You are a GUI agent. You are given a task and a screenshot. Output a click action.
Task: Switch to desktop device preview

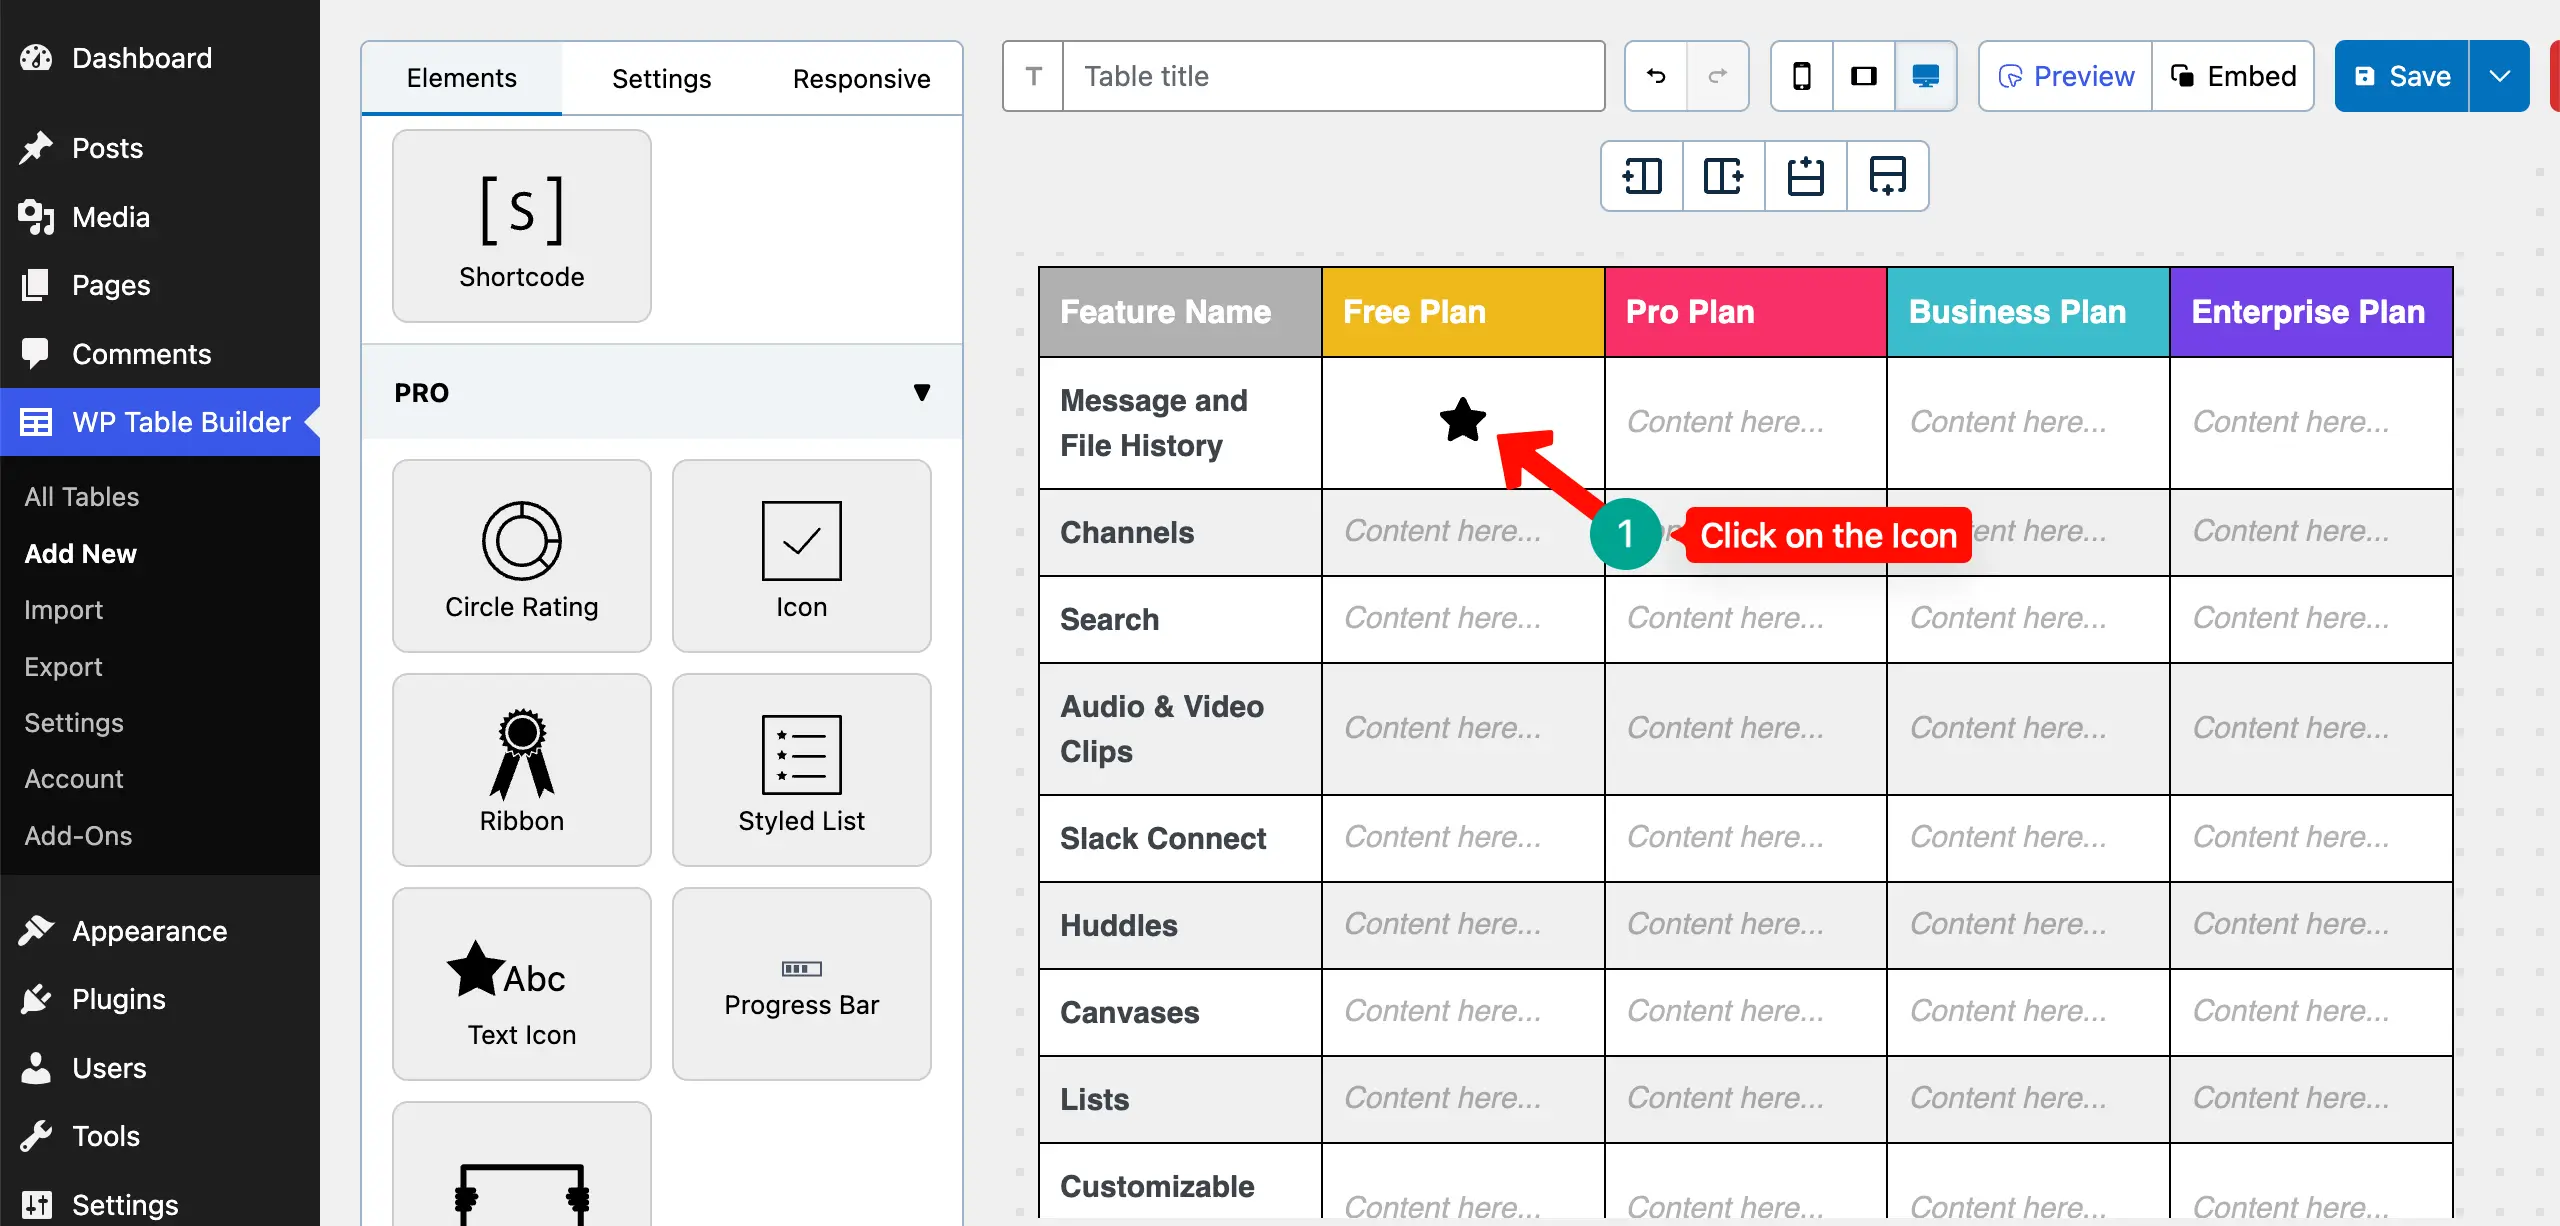click(x=1925, y=76)
